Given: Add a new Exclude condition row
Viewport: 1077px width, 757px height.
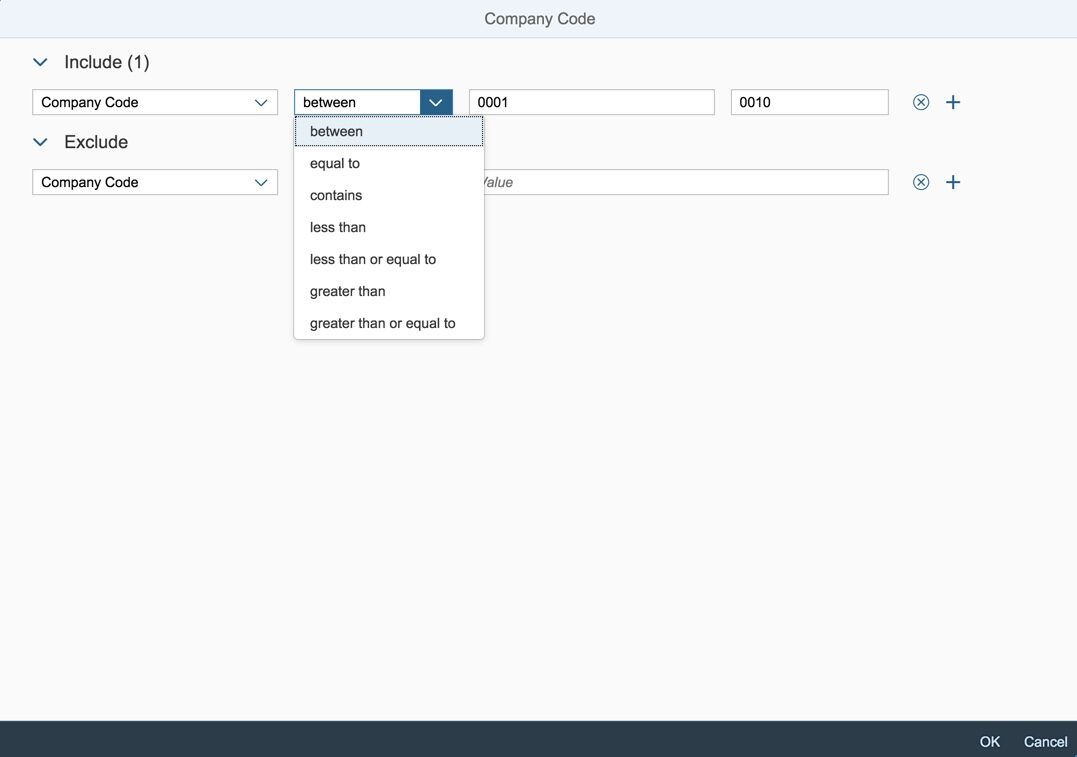Looking at the screenshot, I should coord(953,182).
